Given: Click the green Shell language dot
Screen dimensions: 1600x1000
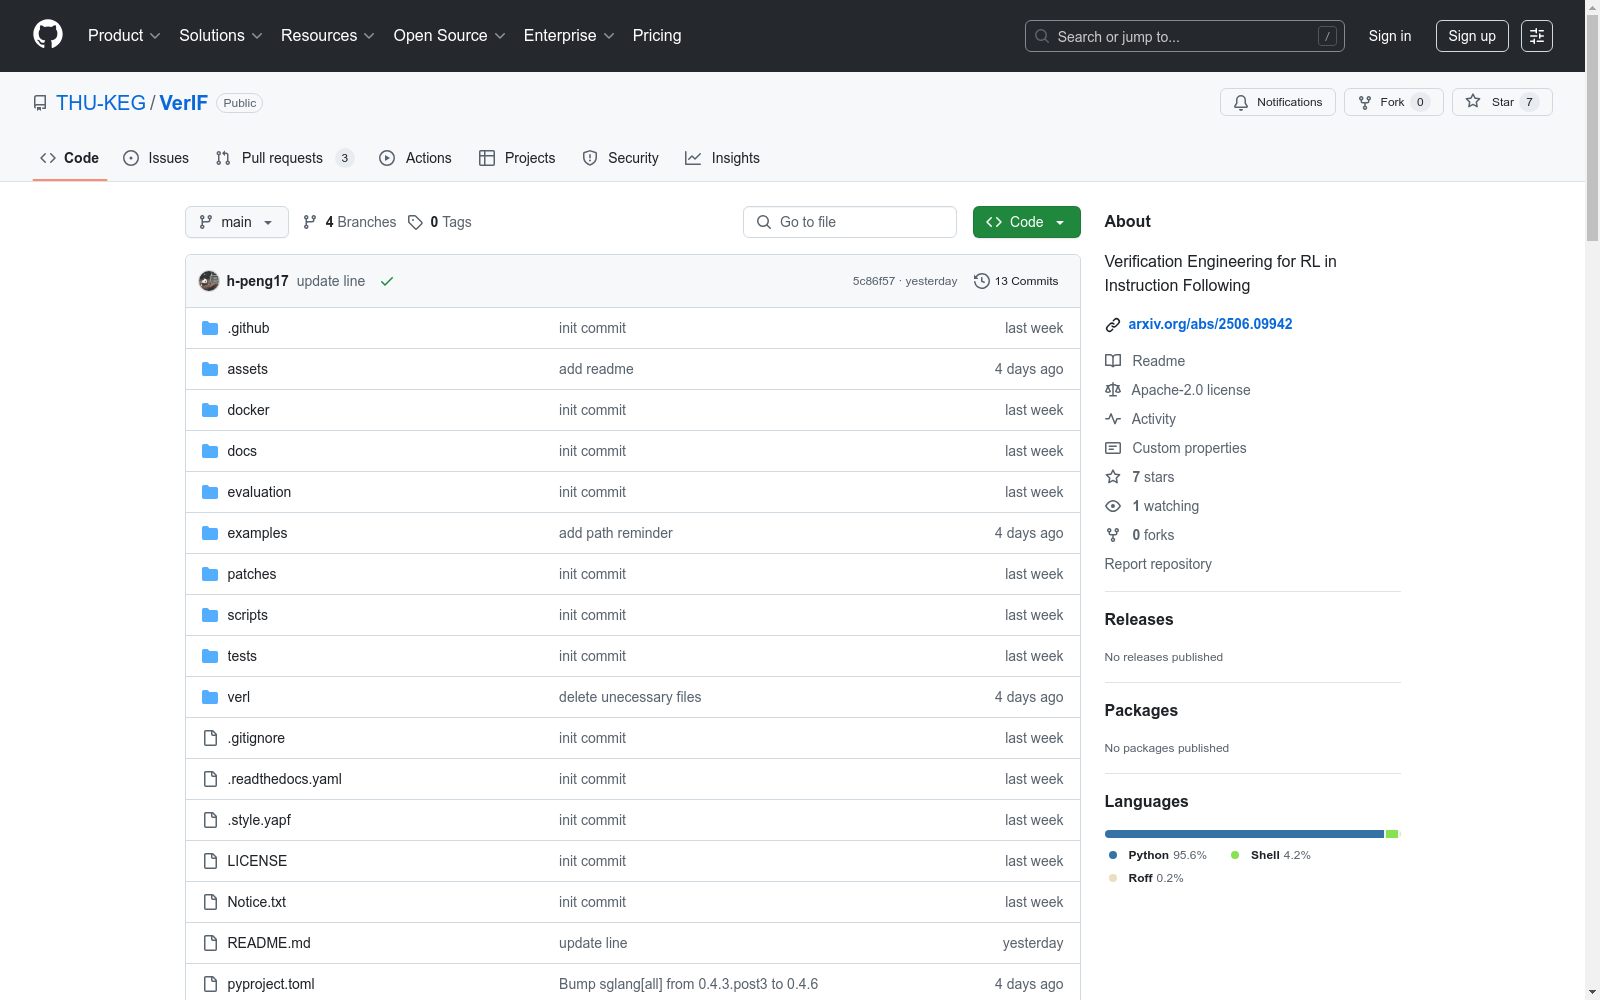Looking at the screenshot, I should click(1235, 855).
